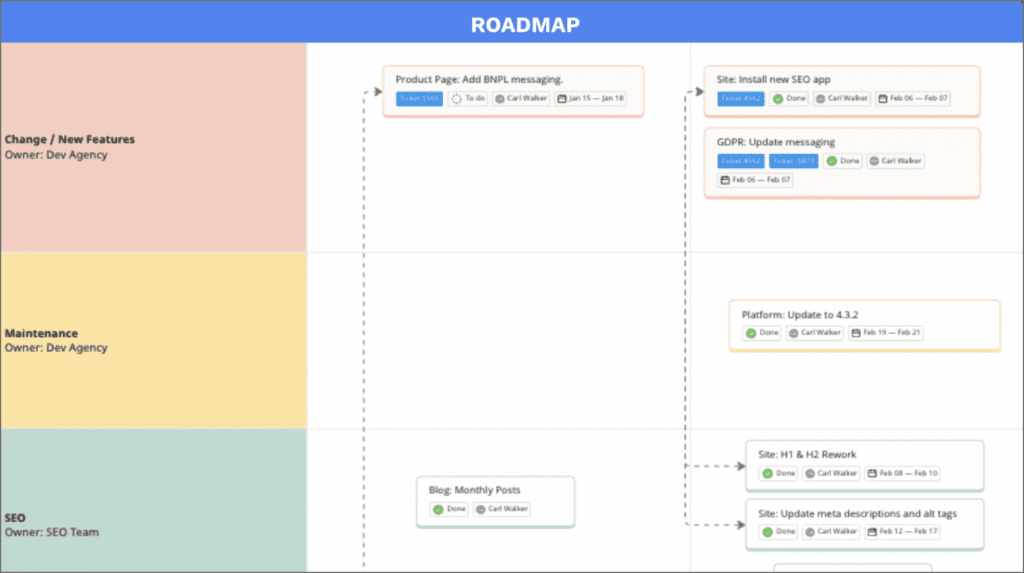Select the Maintenance swimlane label
Screen dimensions: 1024x573
click(41, 333)
